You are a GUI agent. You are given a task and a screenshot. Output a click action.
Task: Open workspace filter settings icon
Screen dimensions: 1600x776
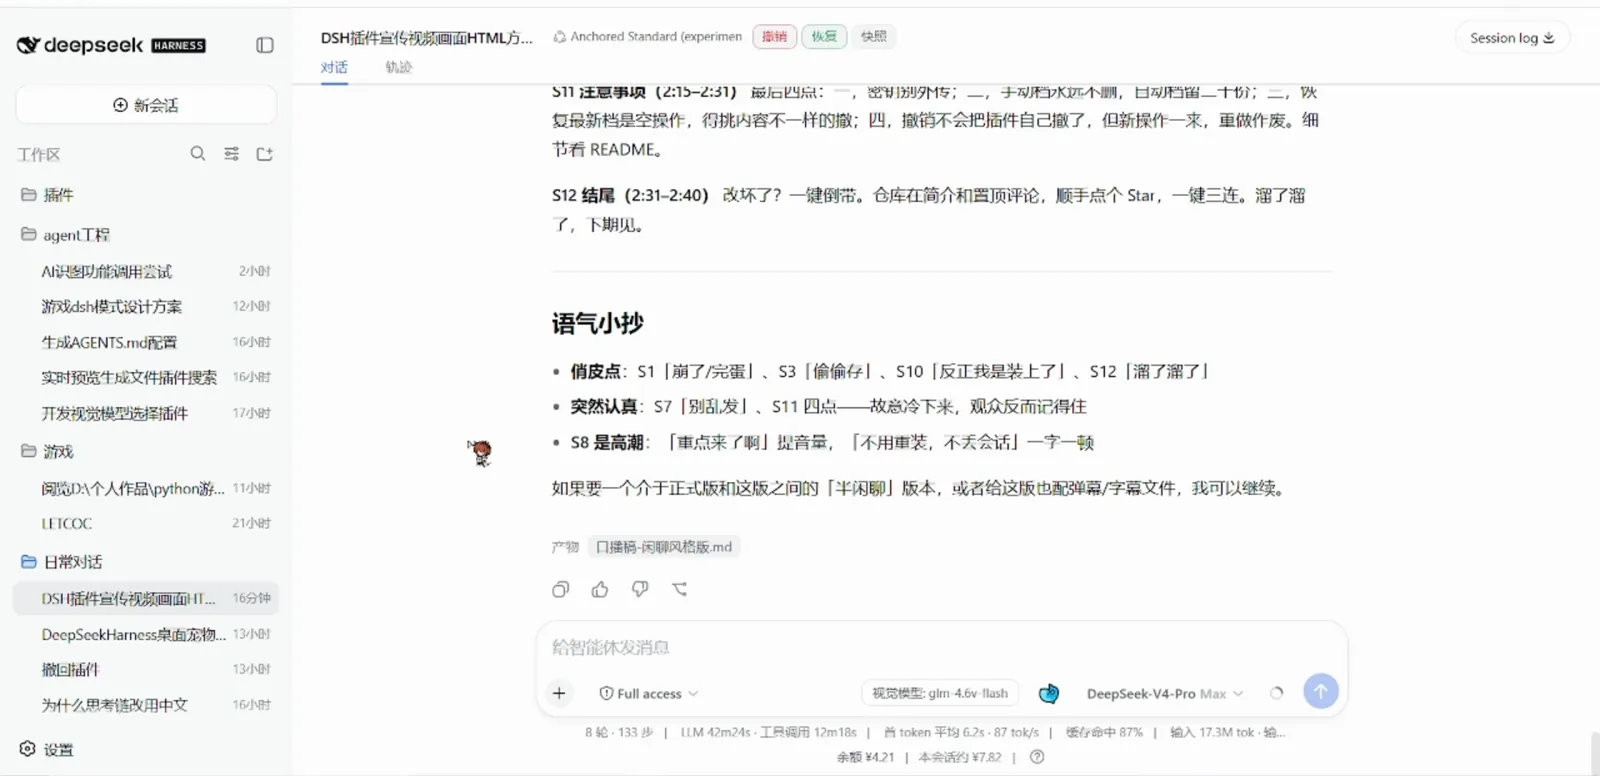(232, 153)
